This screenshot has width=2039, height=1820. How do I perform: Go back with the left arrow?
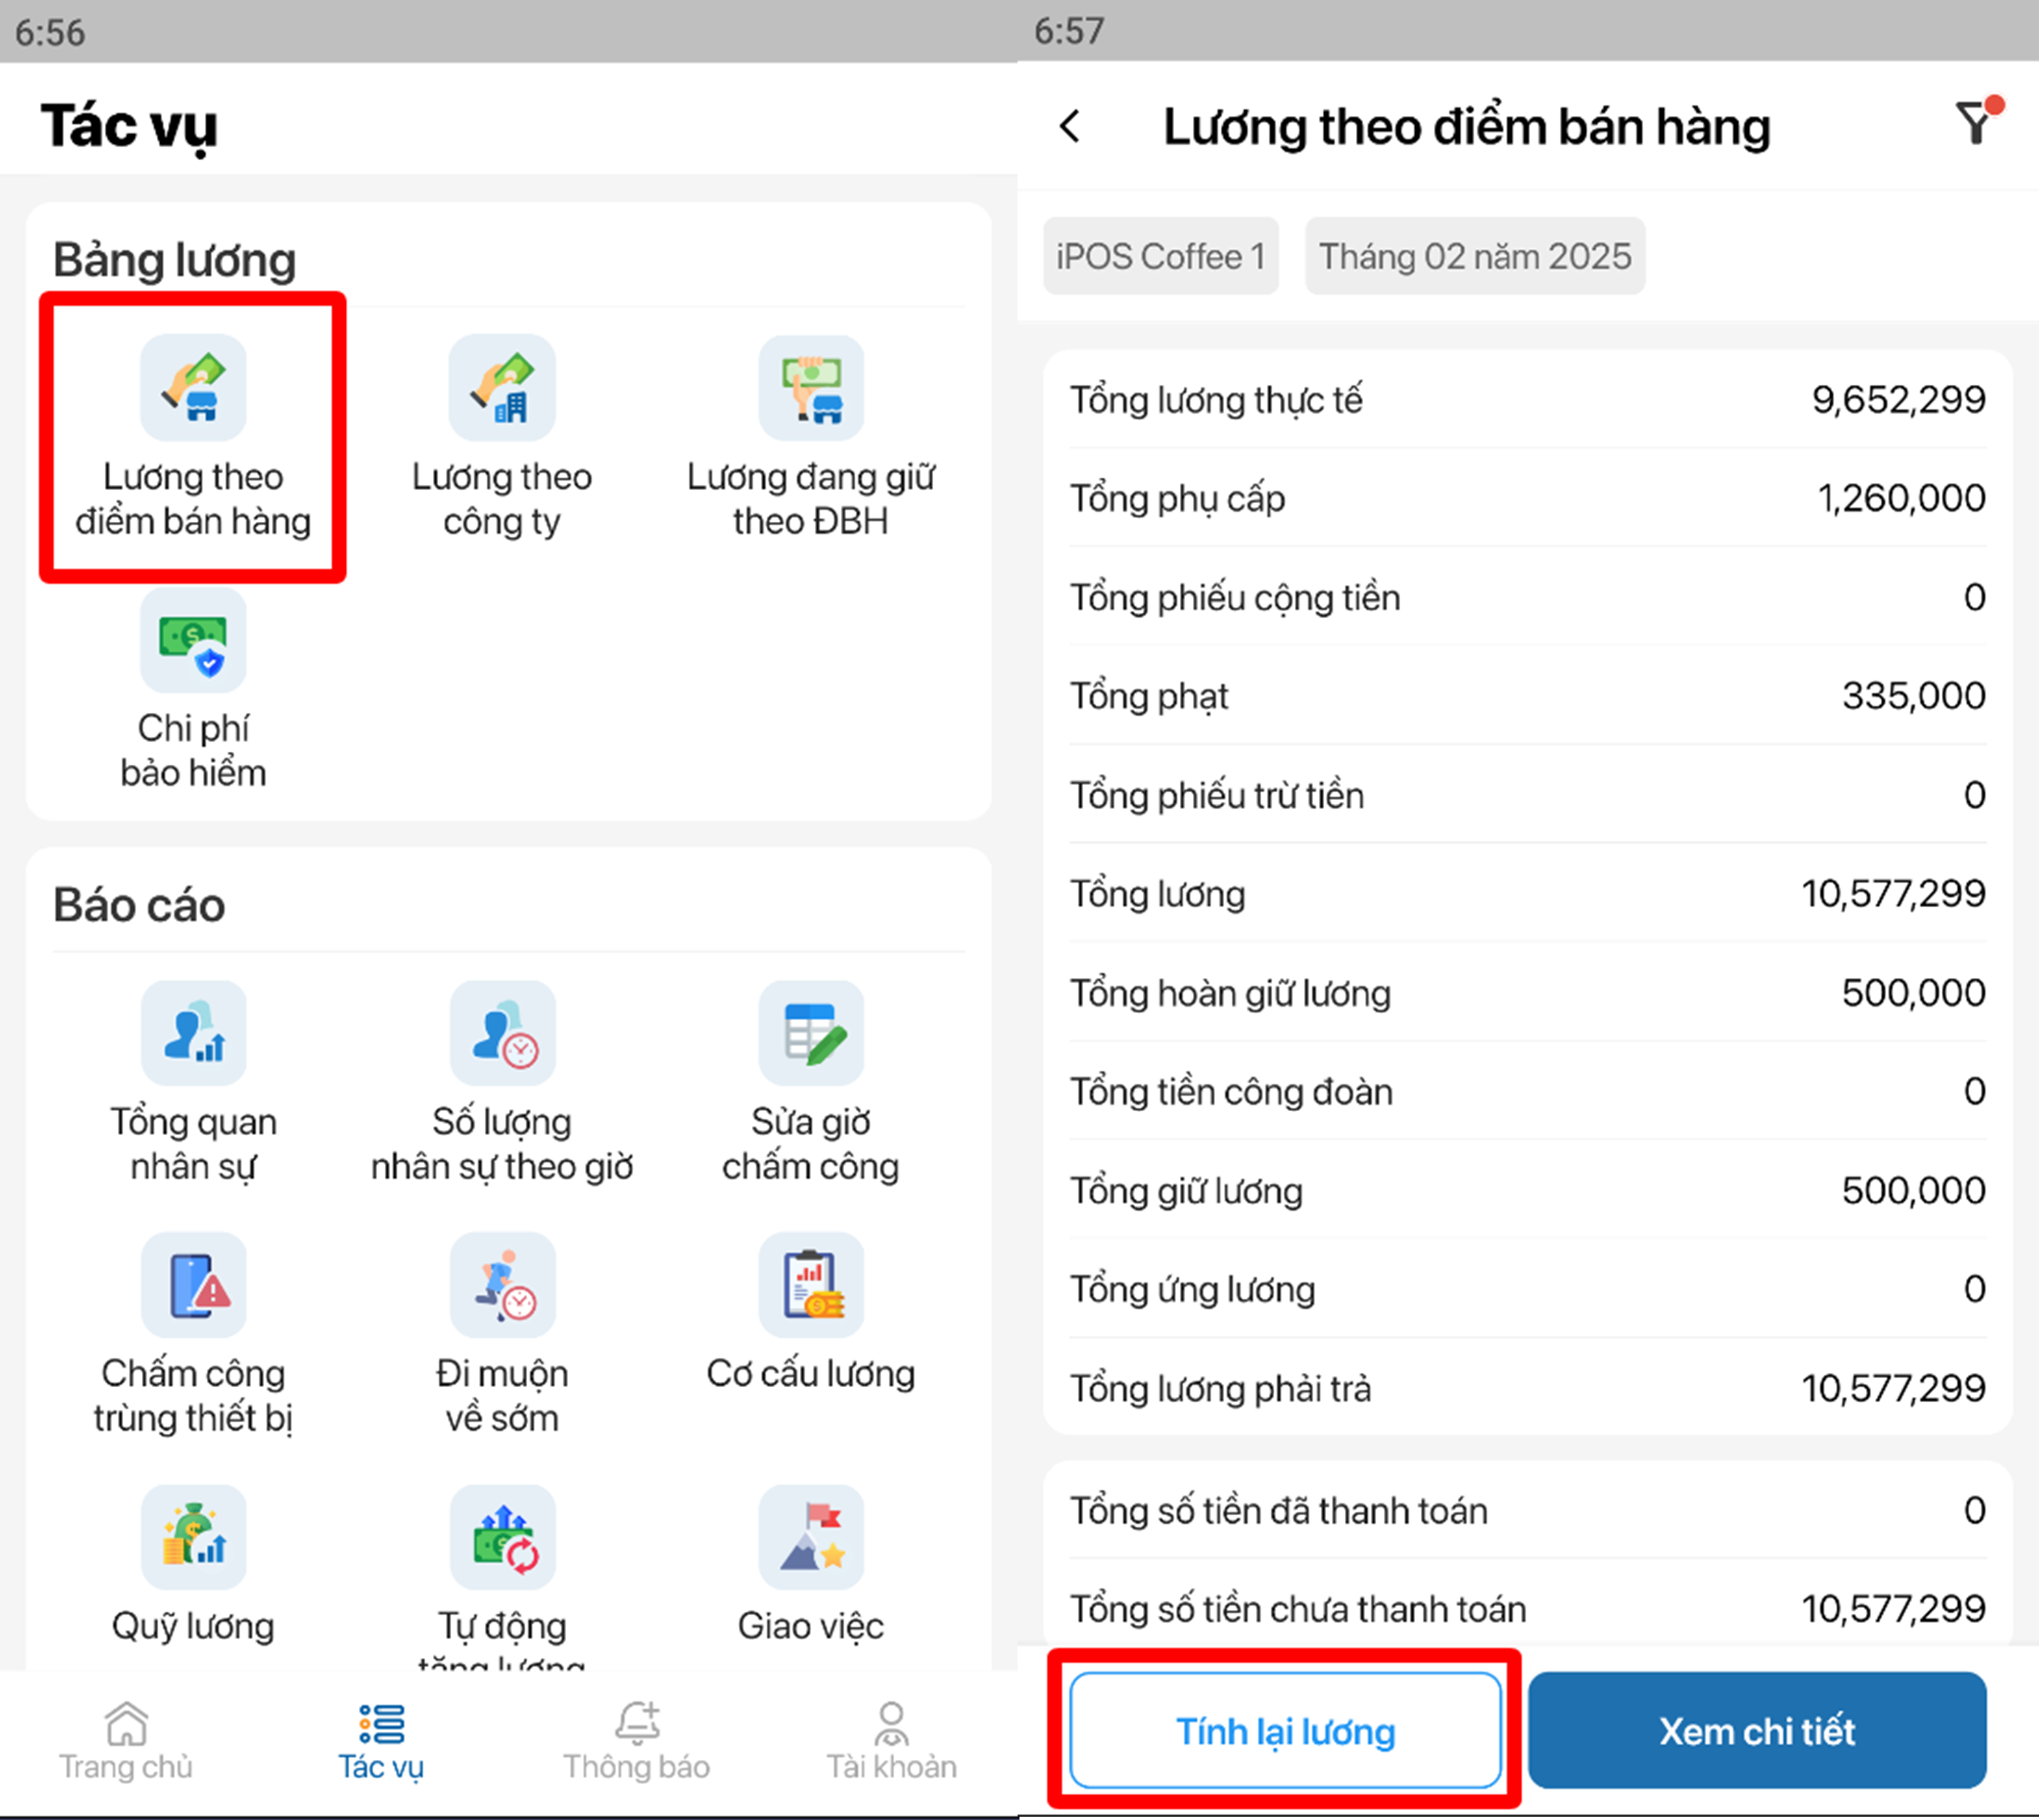point(1070,127)
